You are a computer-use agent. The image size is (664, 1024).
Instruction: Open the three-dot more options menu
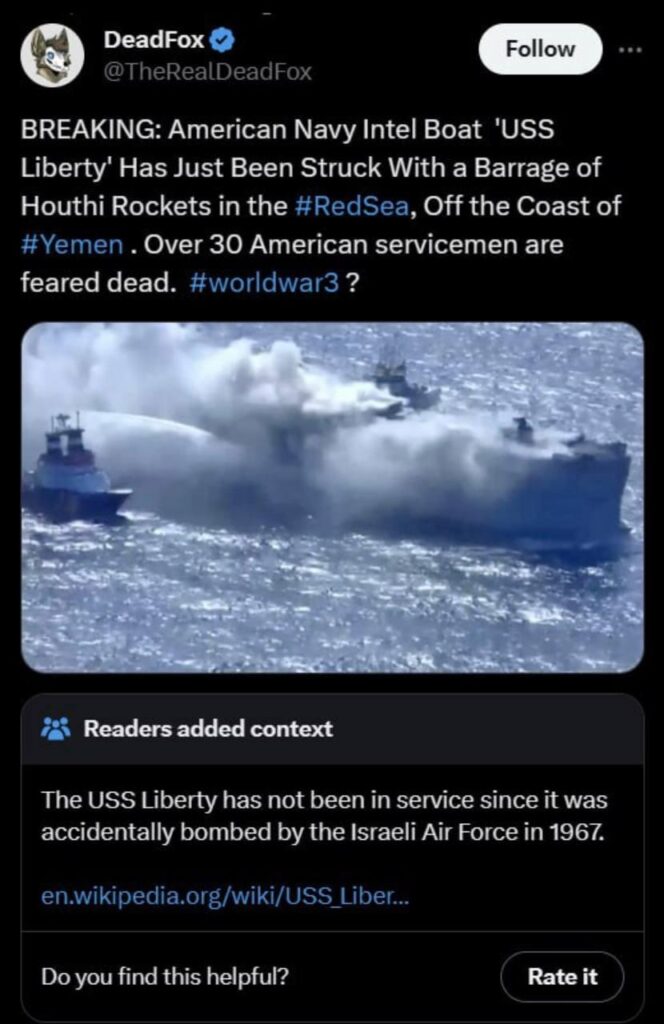[631, 50]
